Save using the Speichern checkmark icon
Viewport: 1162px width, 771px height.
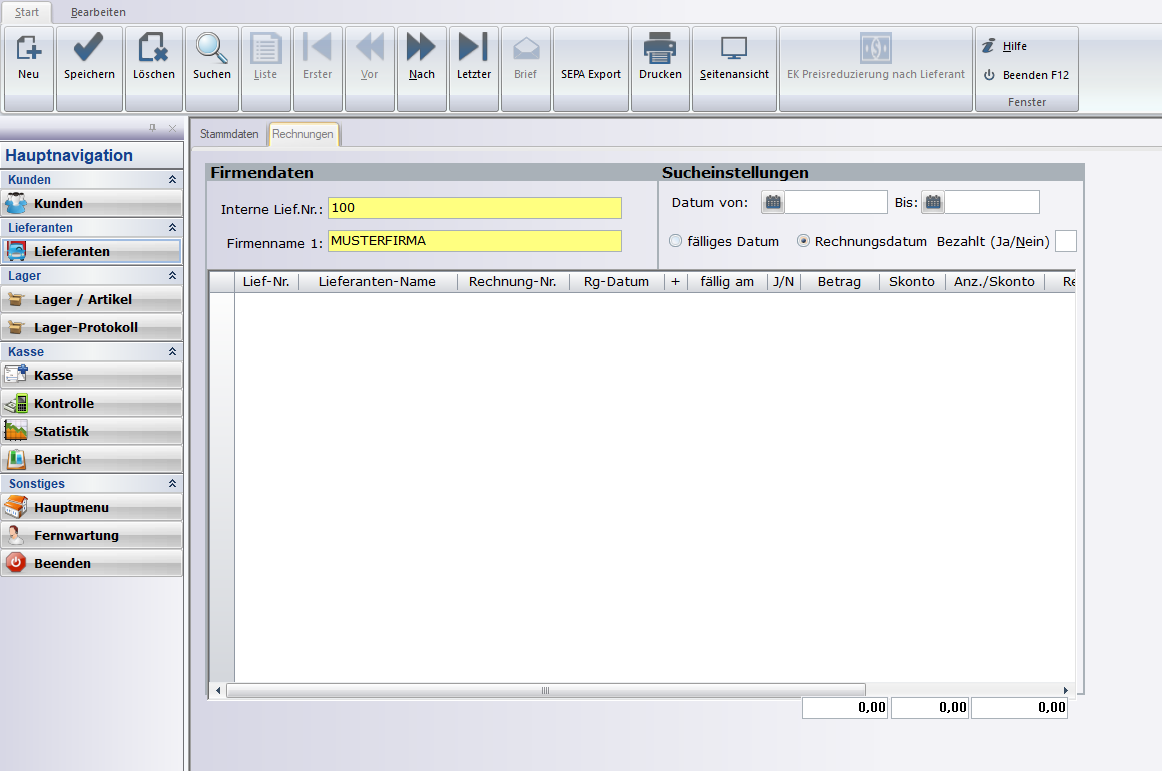(x=89, y=48)
